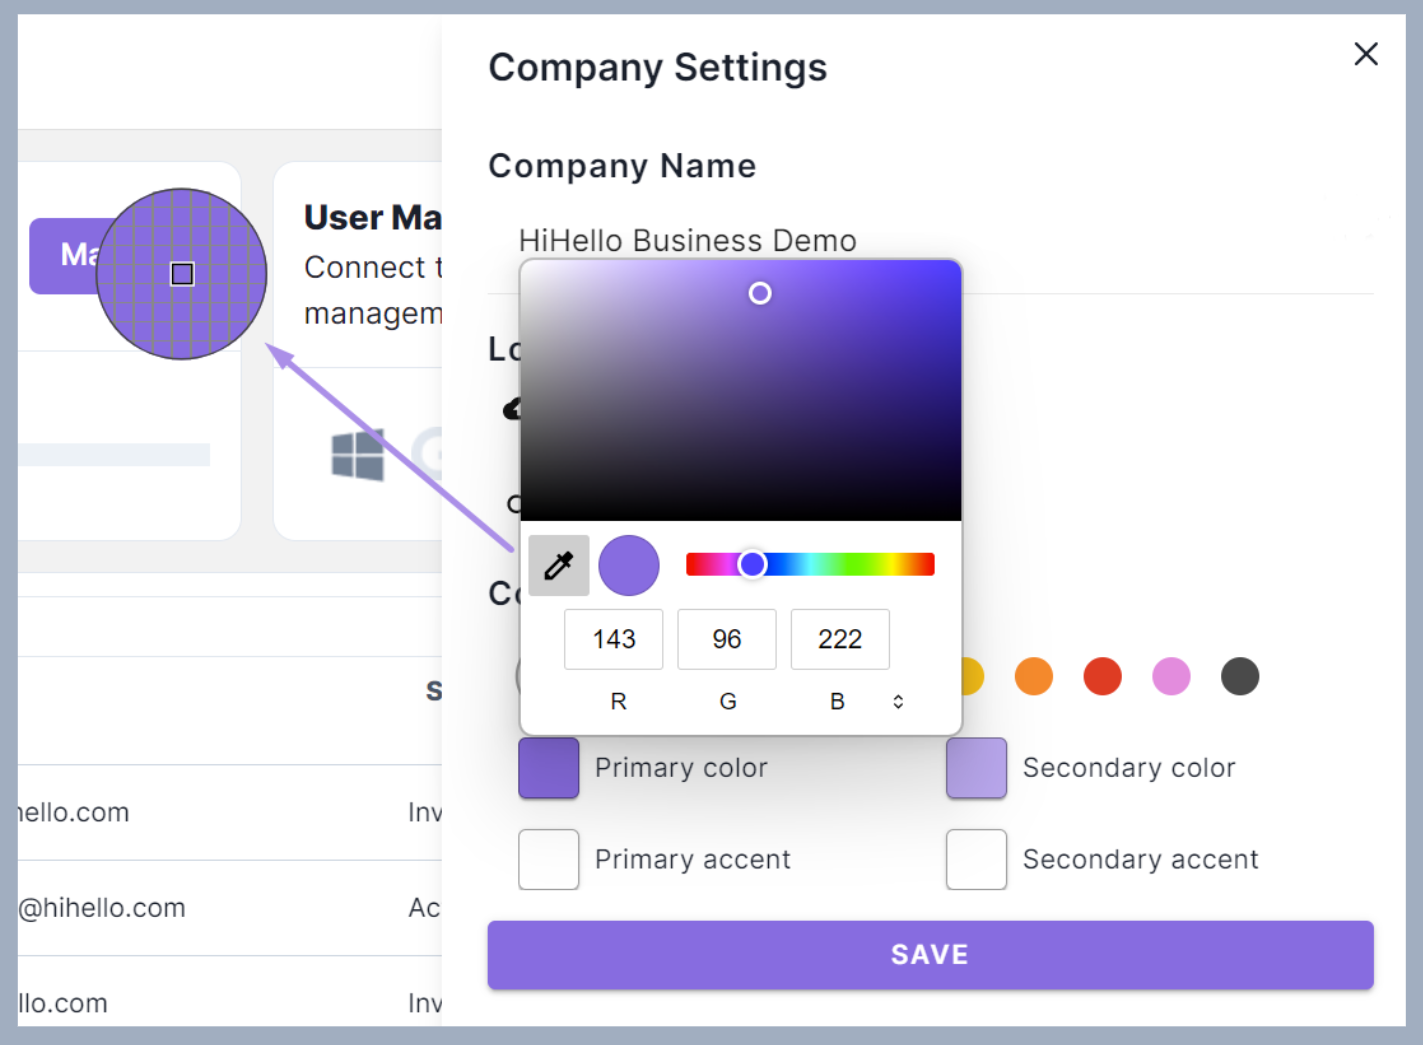This screenshot has height=1045, width=1423.
Task: Open the Secondary accent swatch
Action: point(976,859)
